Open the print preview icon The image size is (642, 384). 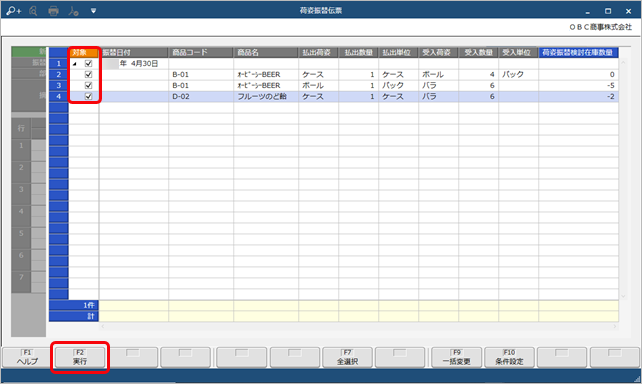pos(33,11)
